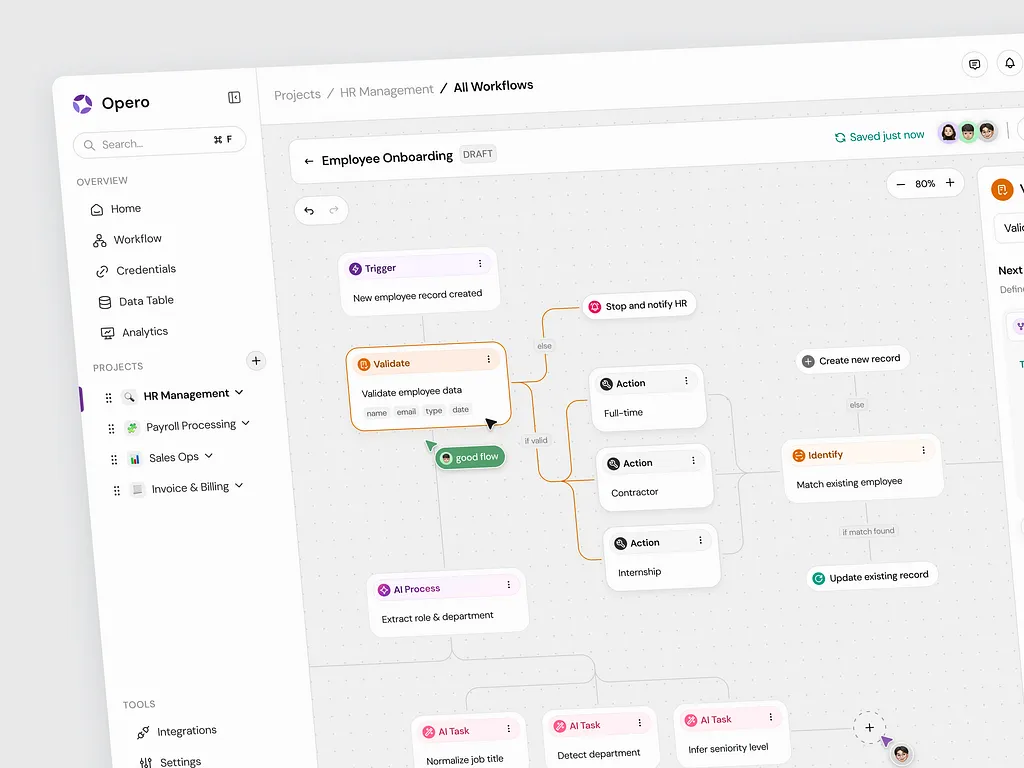Collapse the sidebar panel icon
Viewport: 1024px width, 768px height.
234,97
